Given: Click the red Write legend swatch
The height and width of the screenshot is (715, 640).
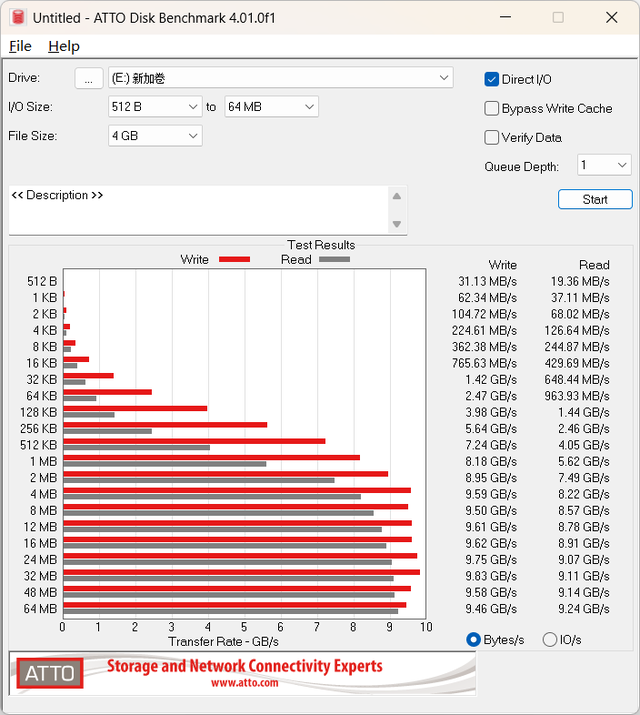Looking at the screenshot, I should (234, 259).
